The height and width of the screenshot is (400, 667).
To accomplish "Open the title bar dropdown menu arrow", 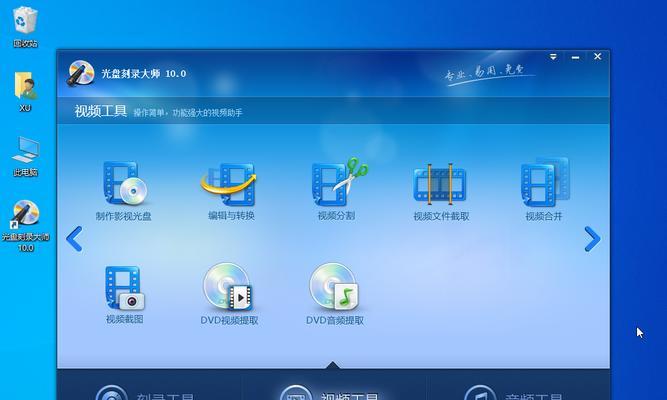I will [x=553, y=57].
